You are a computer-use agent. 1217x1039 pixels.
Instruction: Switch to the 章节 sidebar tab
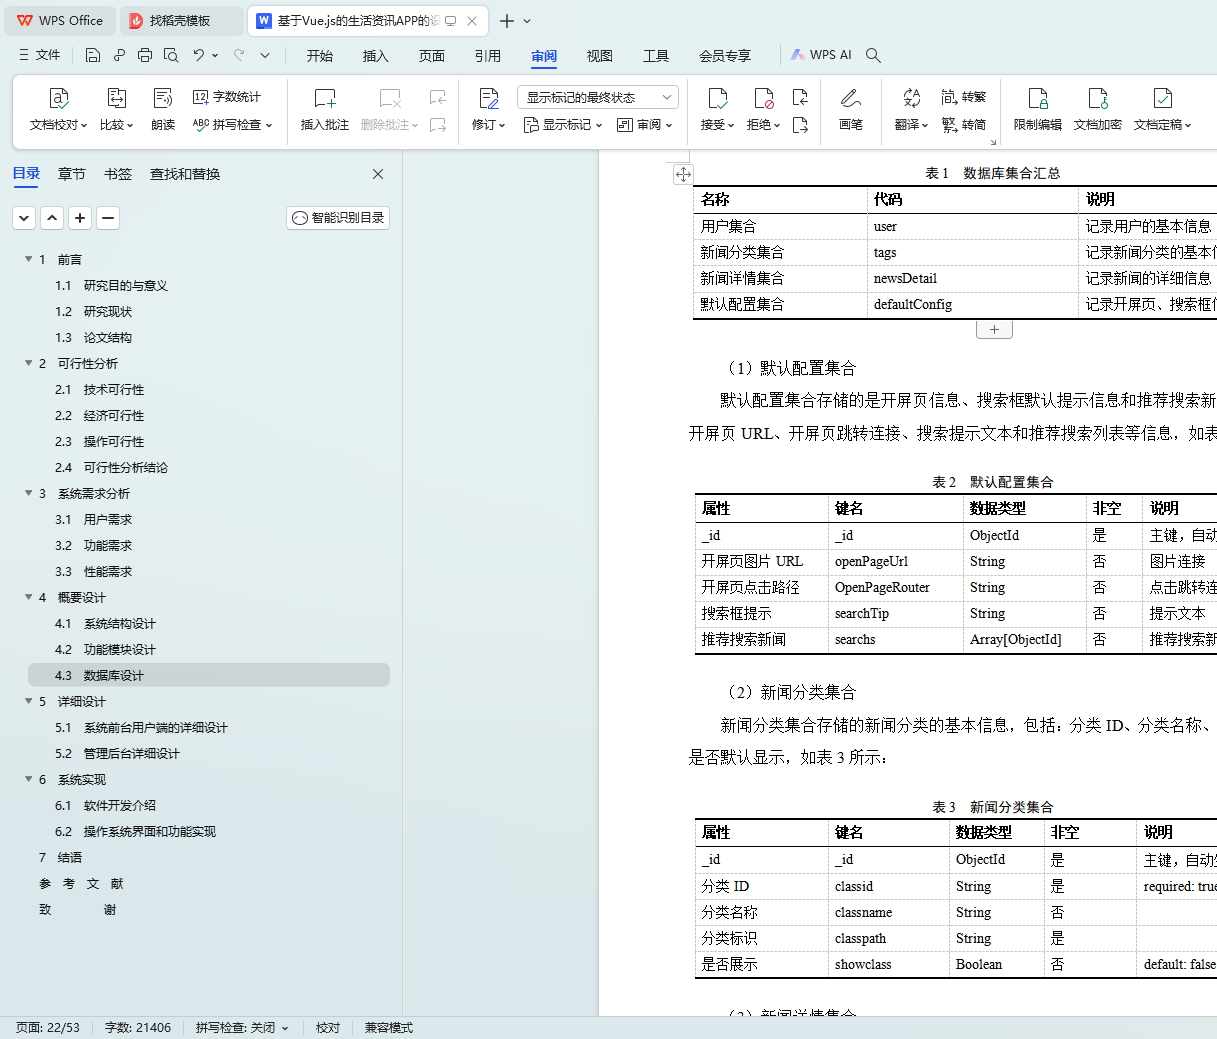coord(72,174)
